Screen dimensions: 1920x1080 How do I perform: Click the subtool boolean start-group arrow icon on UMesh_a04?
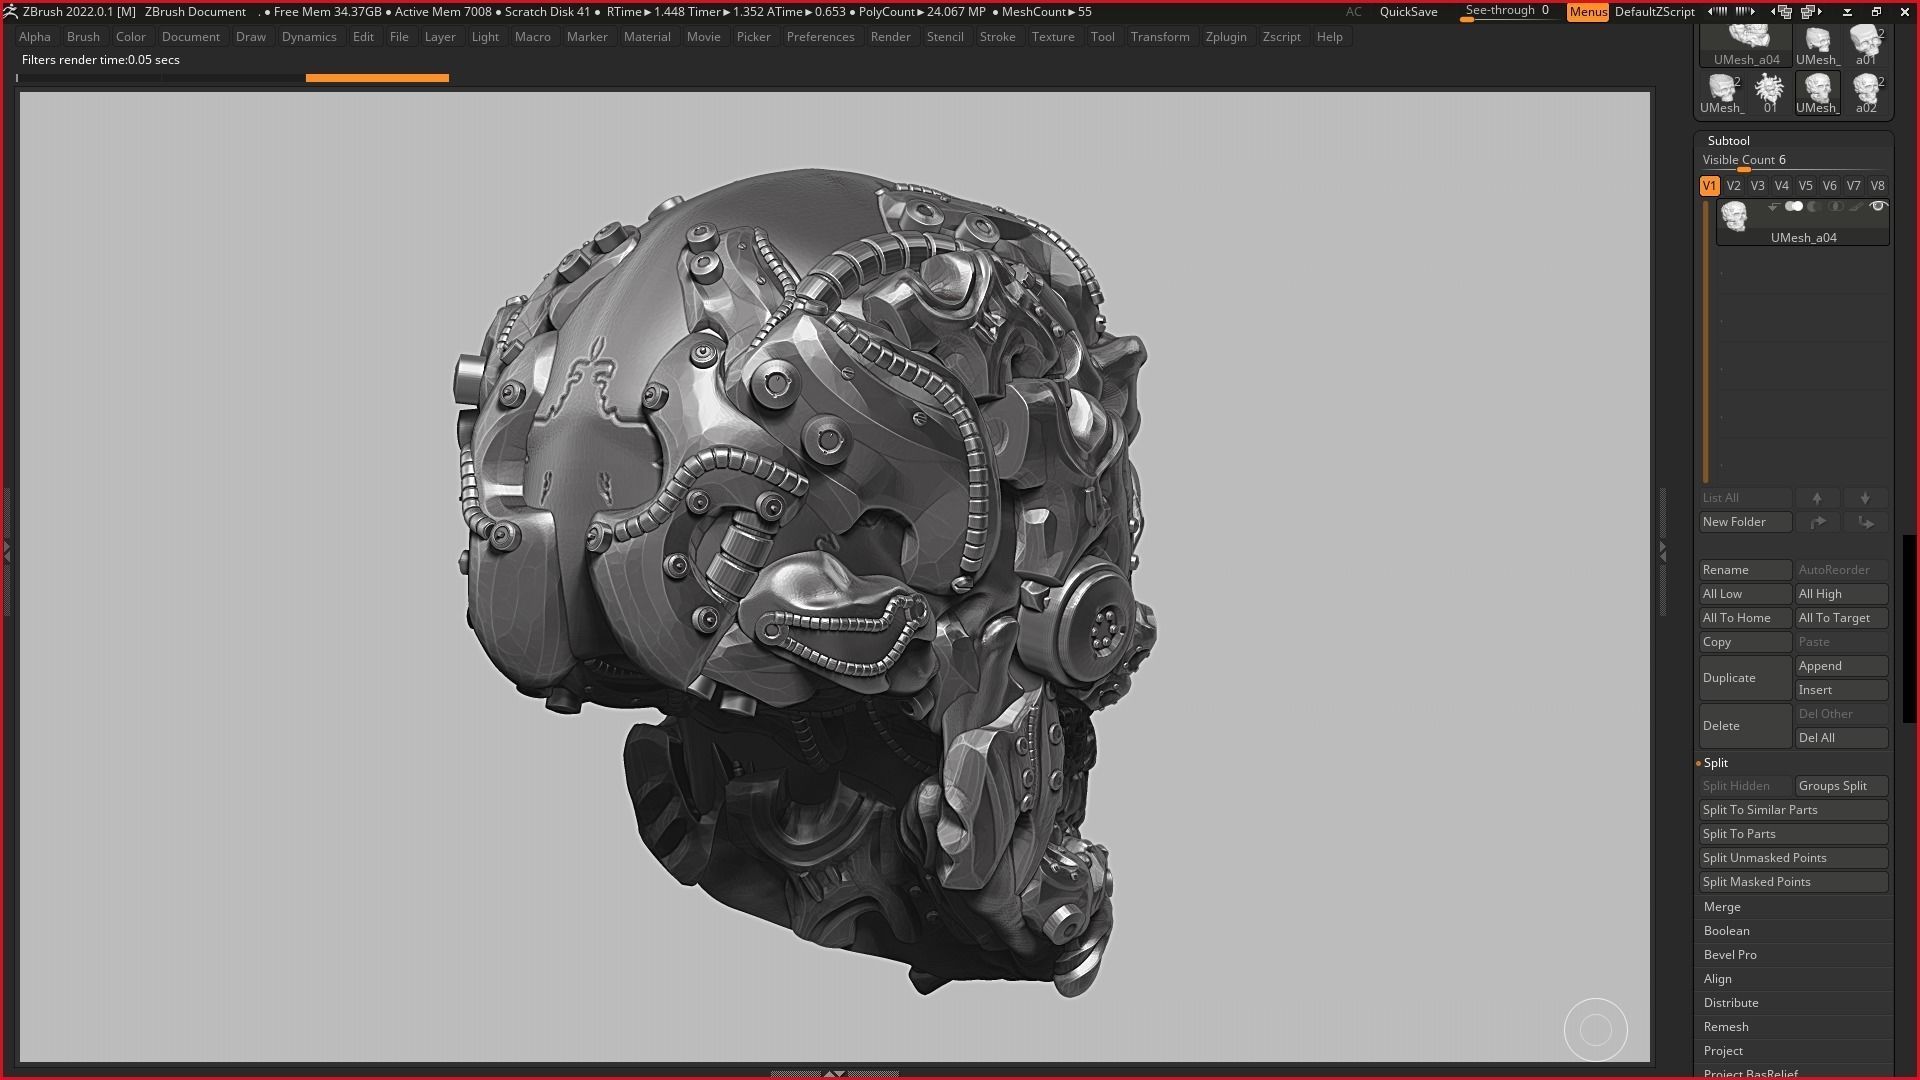pyautogui.click(x=1773, y=207)
